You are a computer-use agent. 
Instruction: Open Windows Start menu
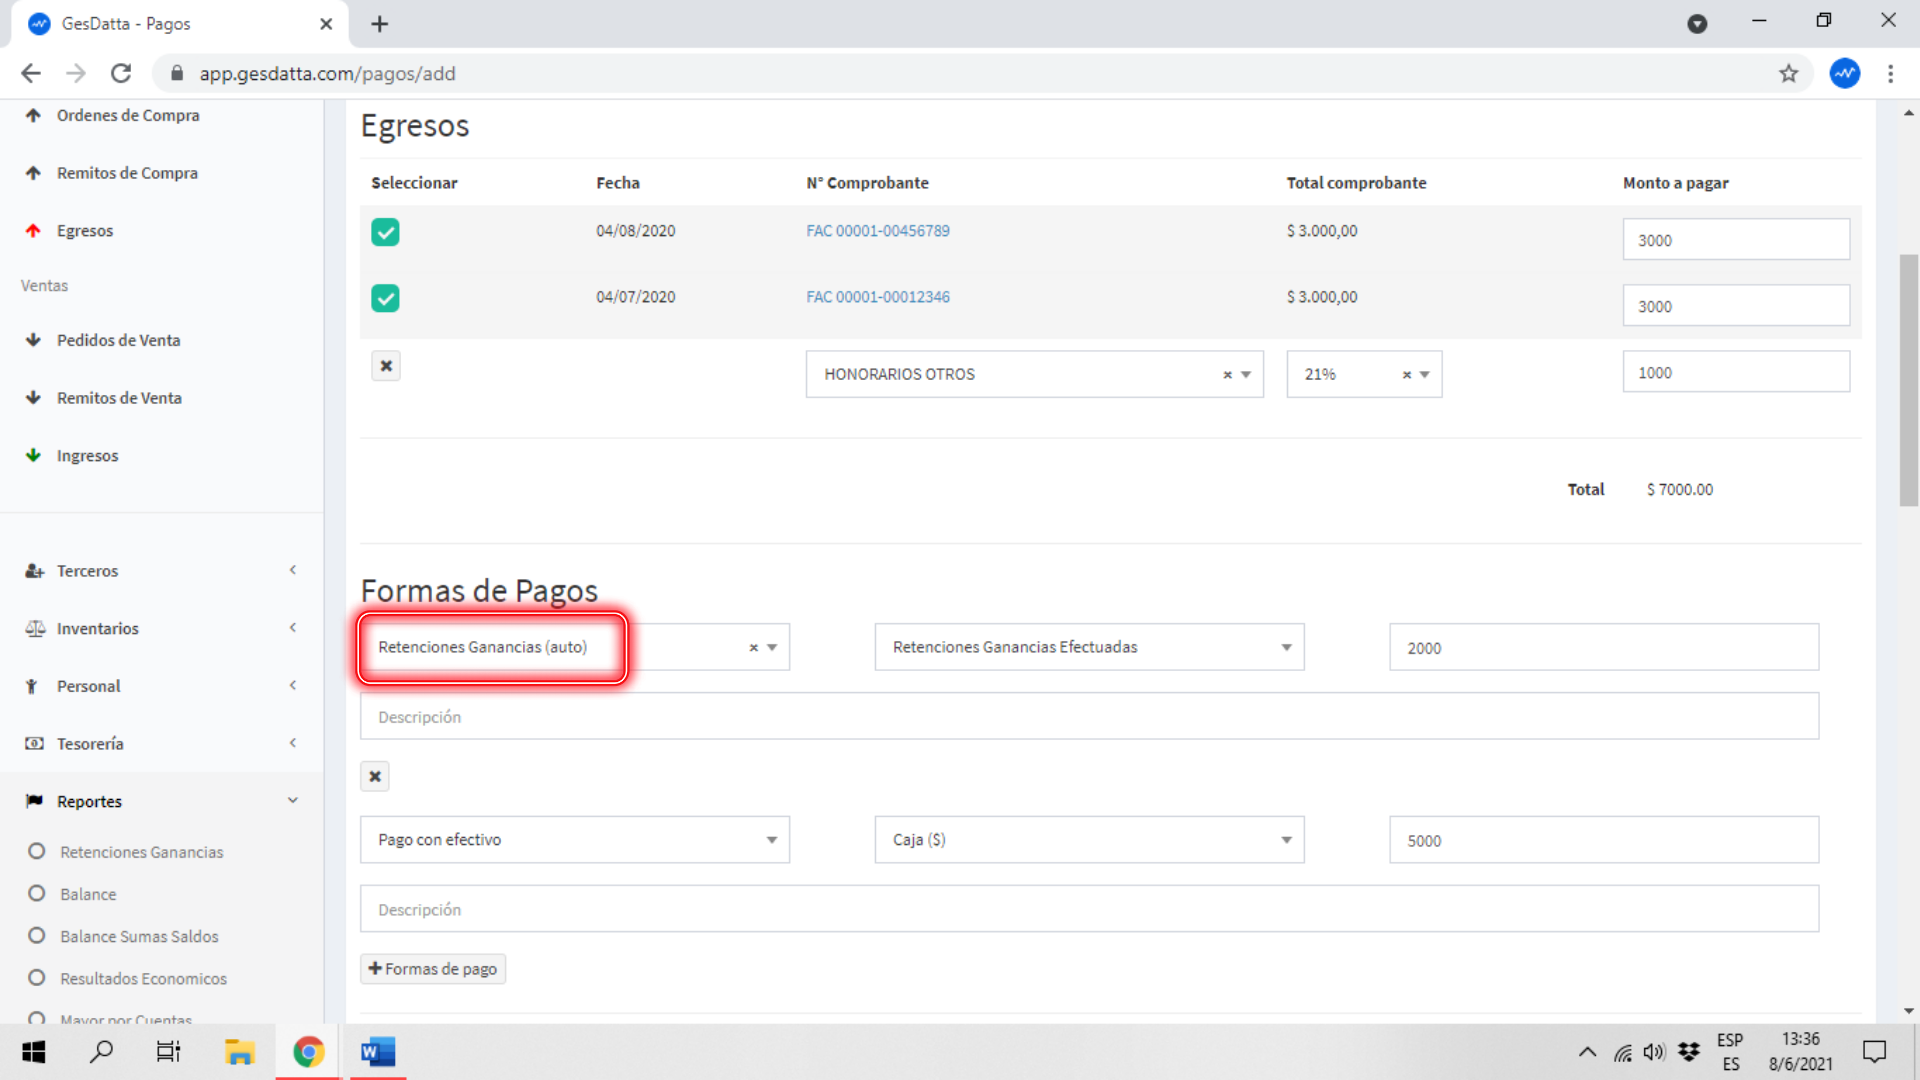34,1052
